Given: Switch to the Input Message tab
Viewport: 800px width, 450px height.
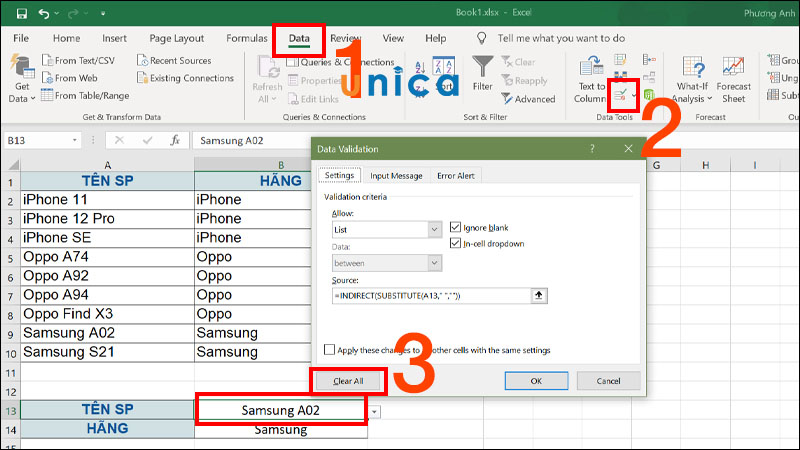Looking at the screenshot, I should click(x=396, y=176).
